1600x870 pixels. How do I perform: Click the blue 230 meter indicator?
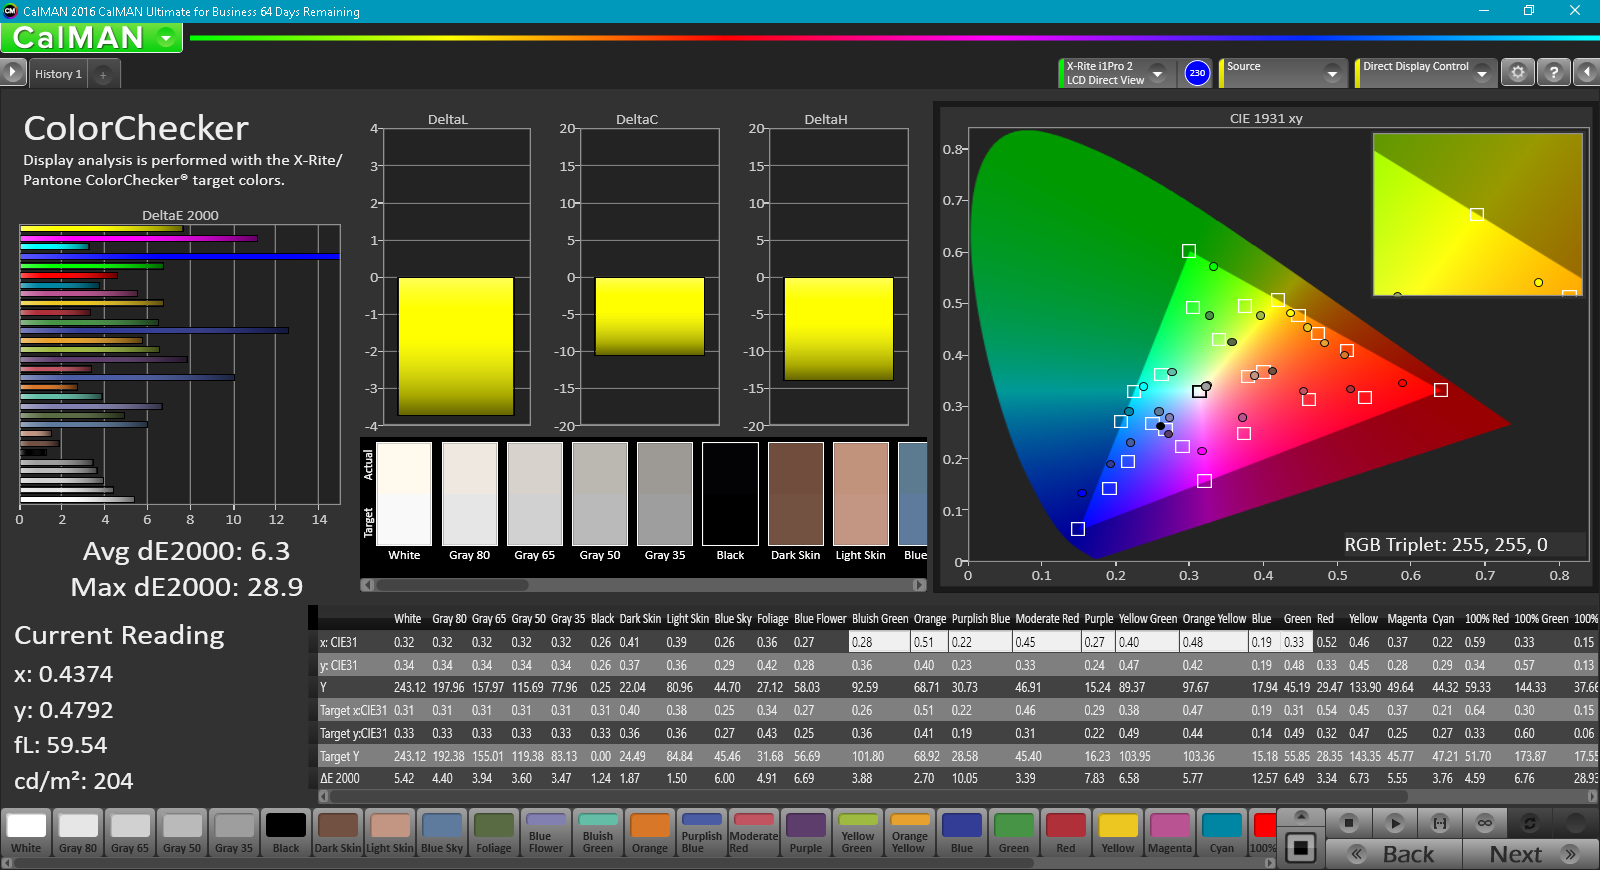click(x=1197, y=73)
